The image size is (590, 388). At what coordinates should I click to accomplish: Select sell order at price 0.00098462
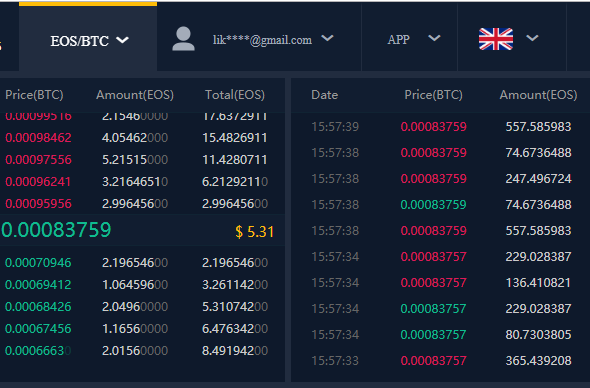142,138
